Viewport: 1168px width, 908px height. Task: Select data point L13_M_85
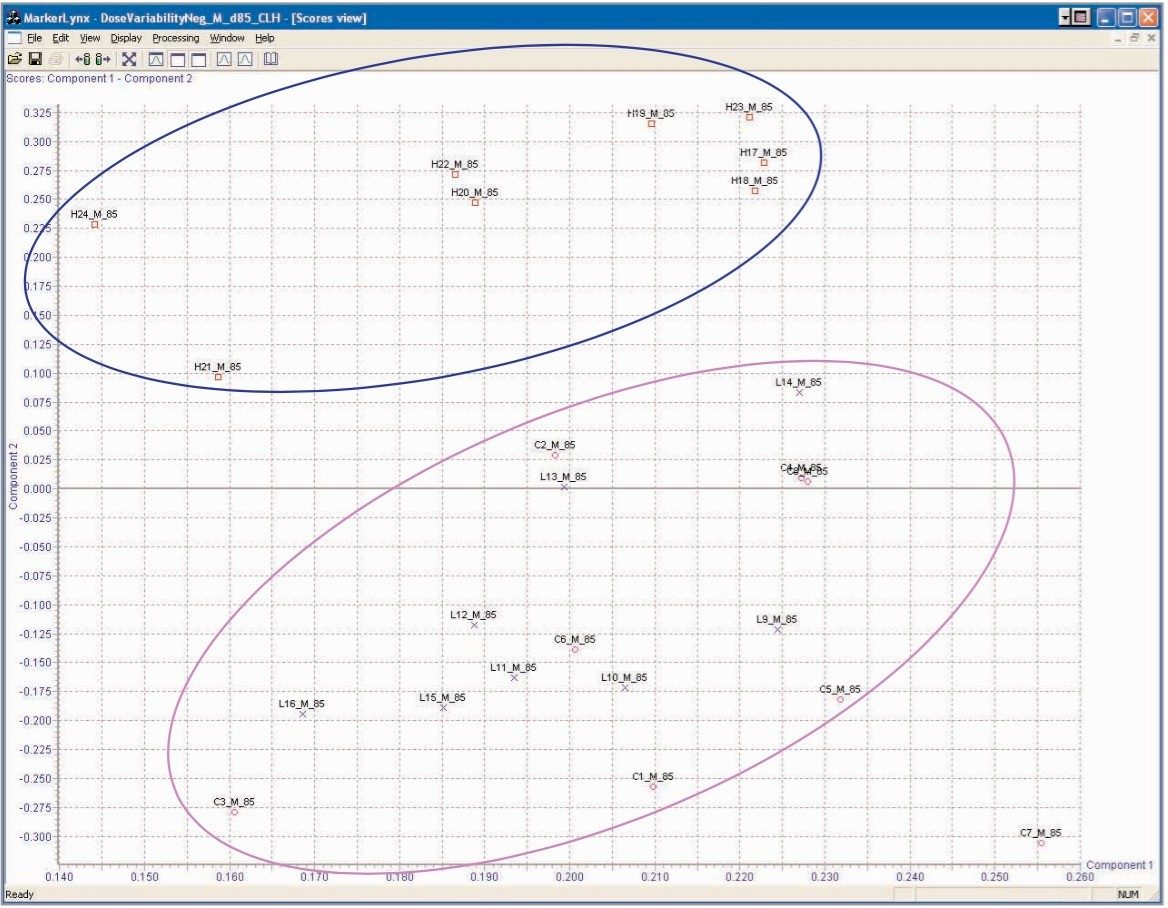pyautogui.click(x=565, y=487)
